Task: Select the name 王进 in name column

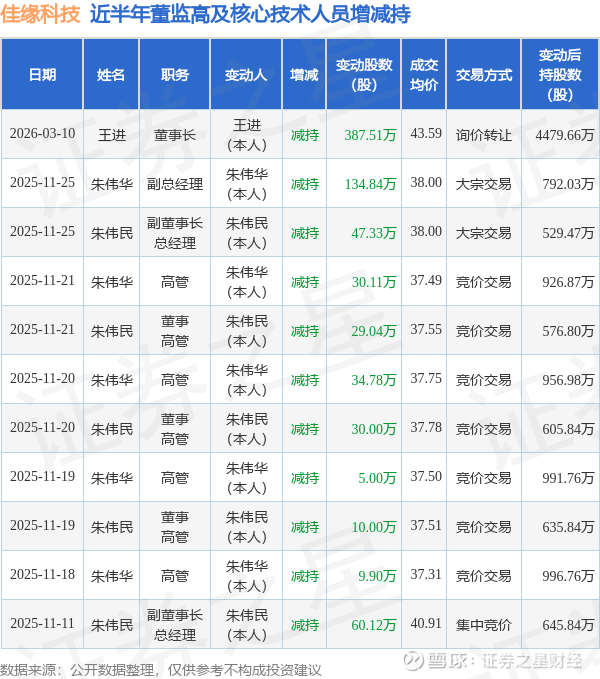Action: coord(112,135)
